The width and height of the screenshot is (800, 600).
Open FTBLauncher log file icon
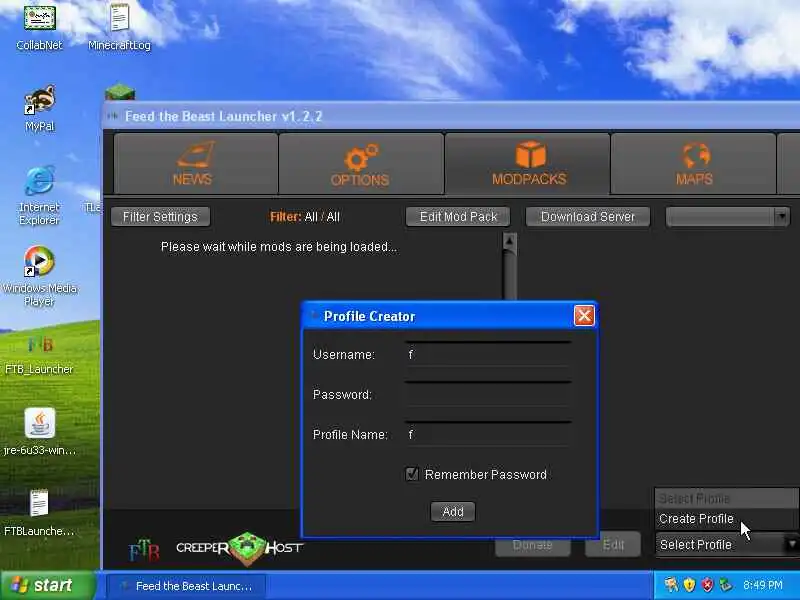[x=39, y=512]
